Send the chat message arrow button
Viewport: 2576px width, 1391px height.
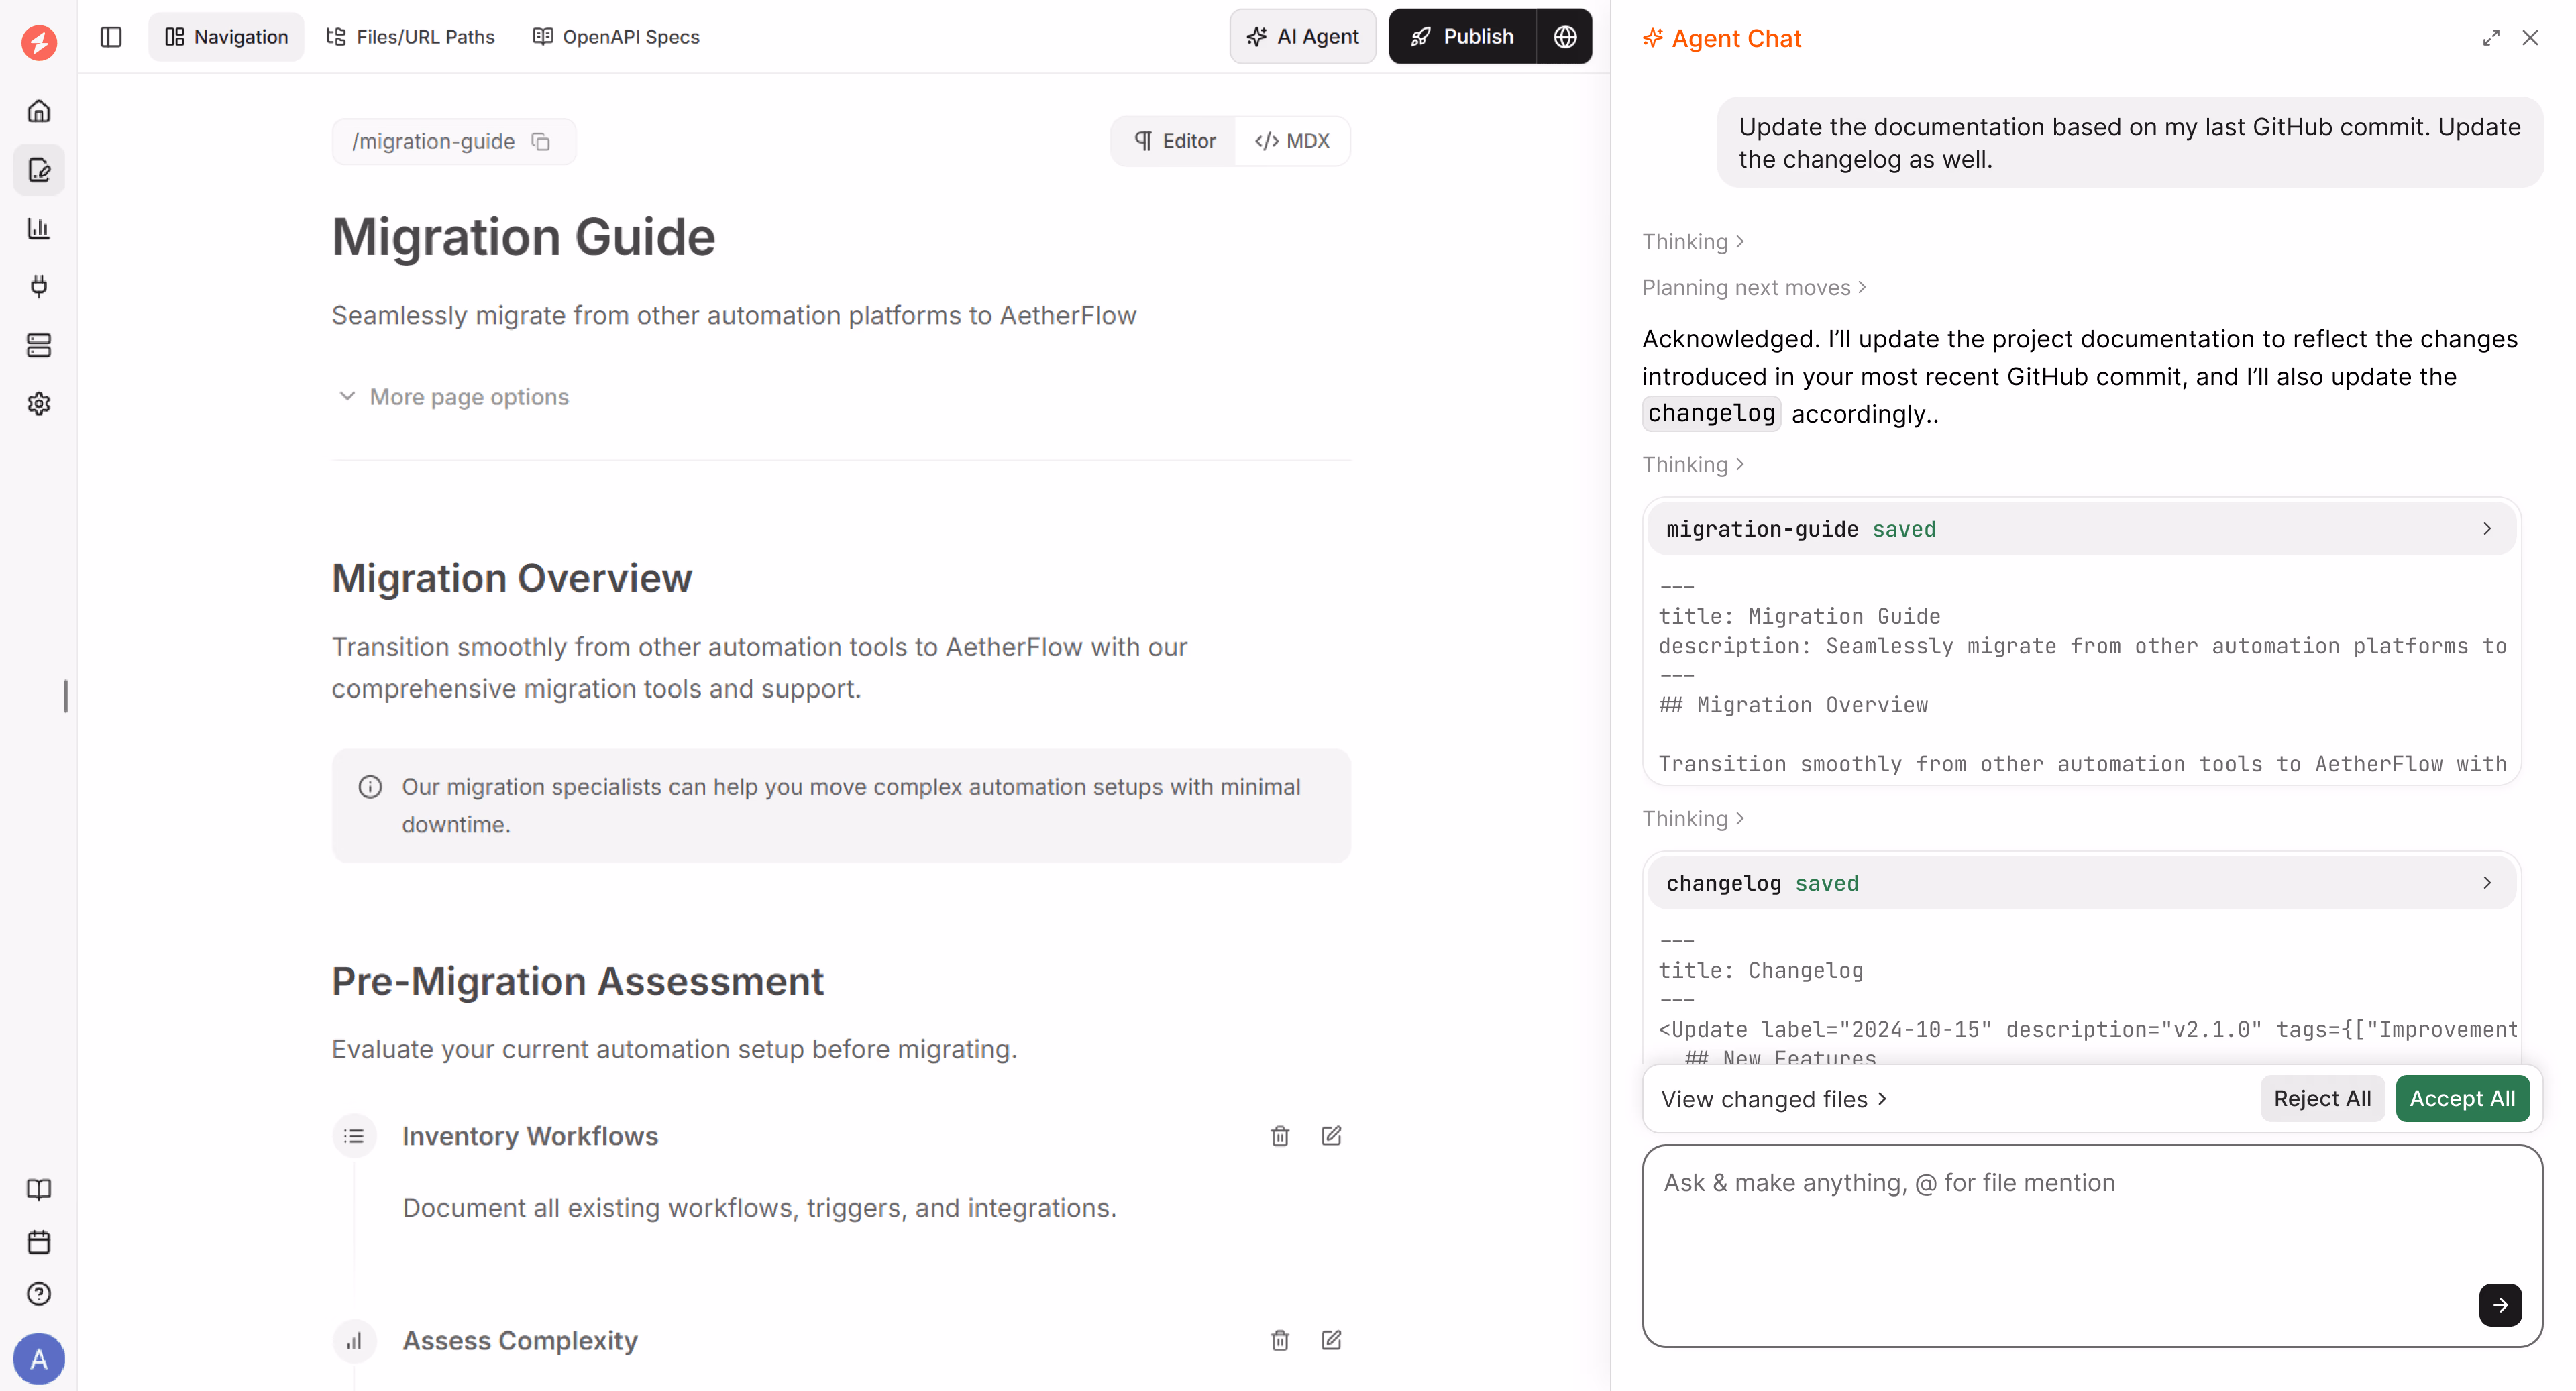click(x=2500, y=1305)
